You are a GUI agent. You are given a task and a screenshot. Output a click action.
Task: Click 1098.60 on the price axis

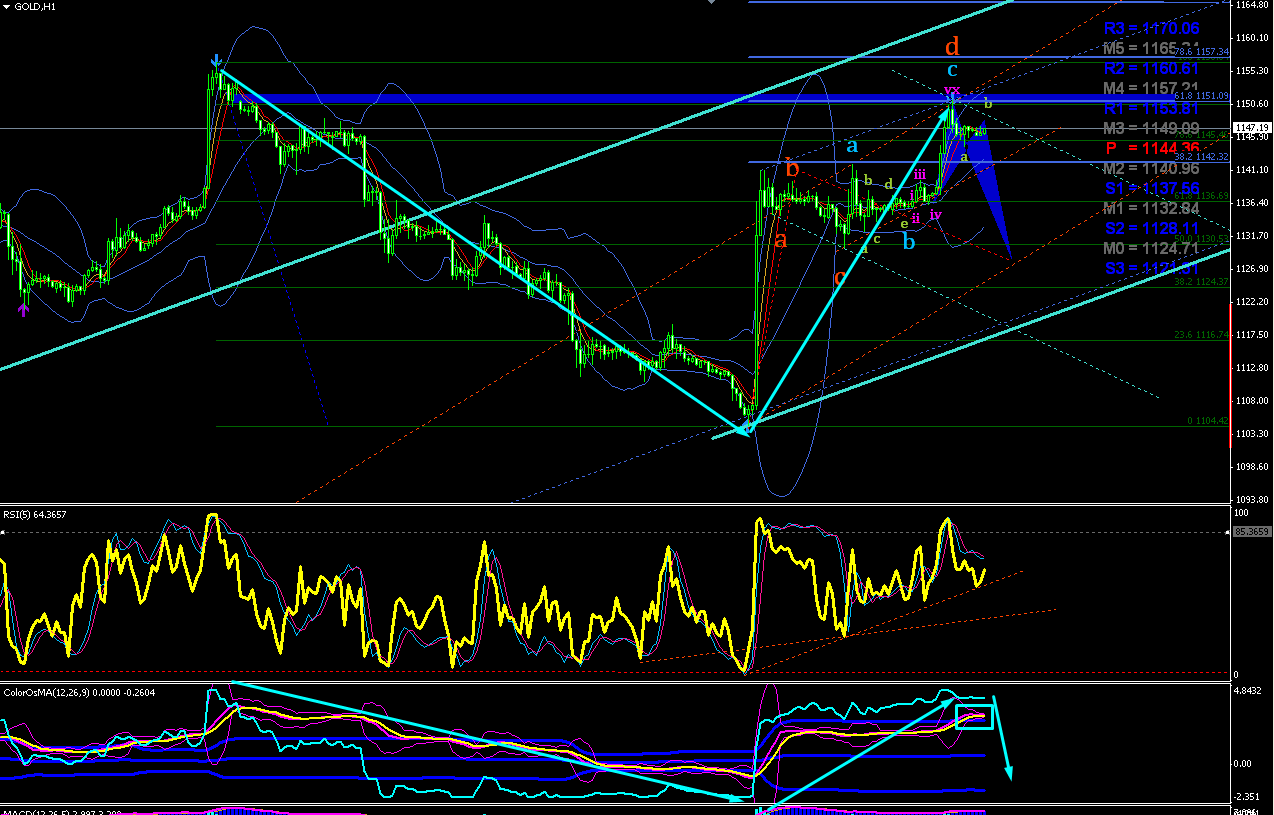click(x=1252, y=467)
